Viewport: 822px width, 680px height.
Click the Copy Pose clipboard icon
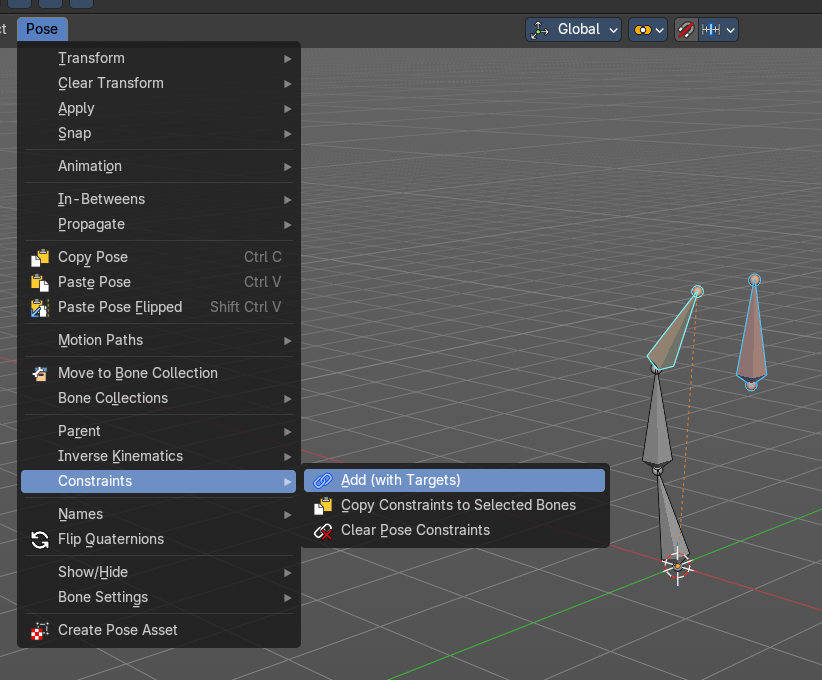[40, 257]
